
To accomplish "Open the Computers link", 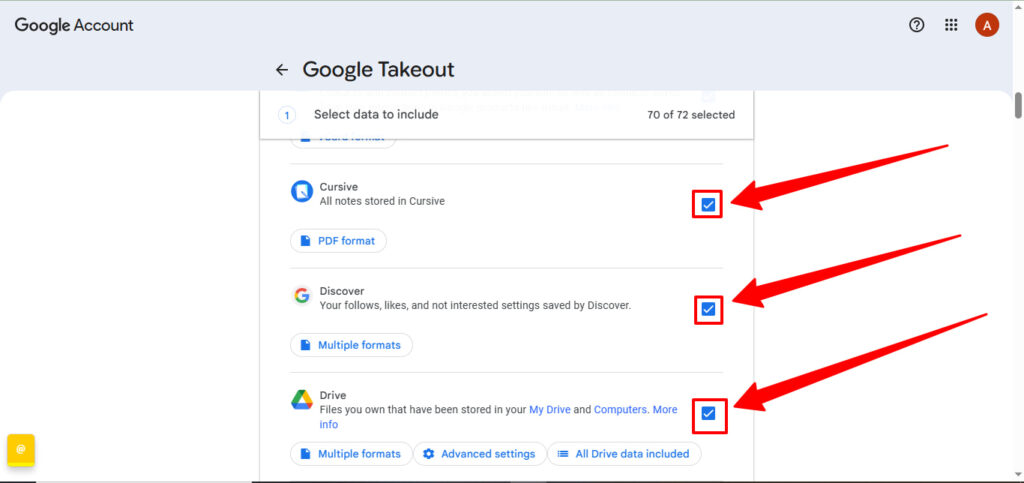I will tap(620, 410).
